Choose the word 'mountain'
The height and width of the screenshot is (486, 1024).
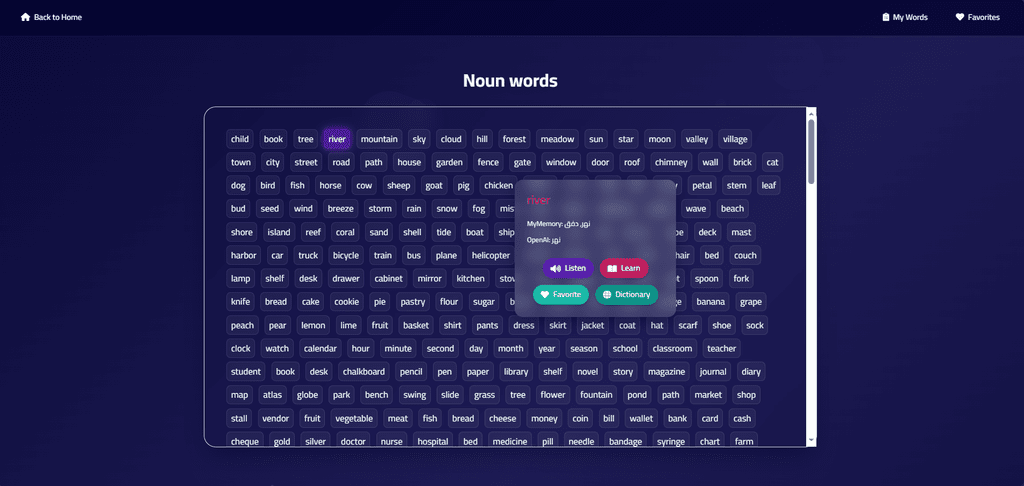(x=379, y=139)
